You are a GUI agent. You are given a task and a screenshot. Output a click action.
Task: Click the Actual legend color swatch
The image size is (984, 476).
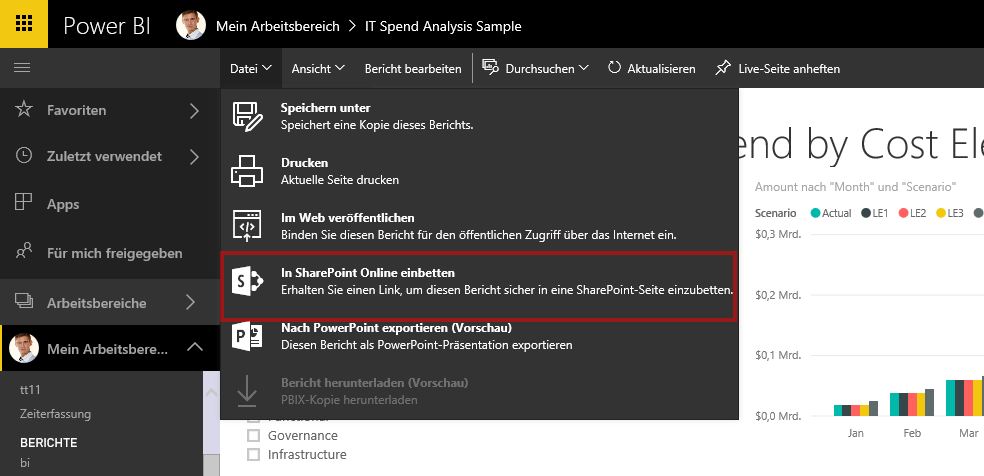[x=815, y=213]
